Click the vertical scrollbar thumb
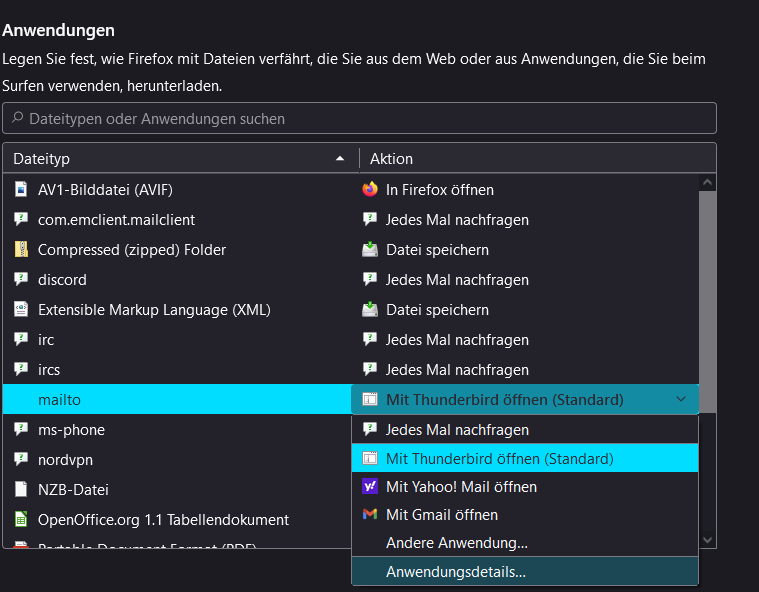Viewport: 759px width, 592px height. tap(707, 302)
